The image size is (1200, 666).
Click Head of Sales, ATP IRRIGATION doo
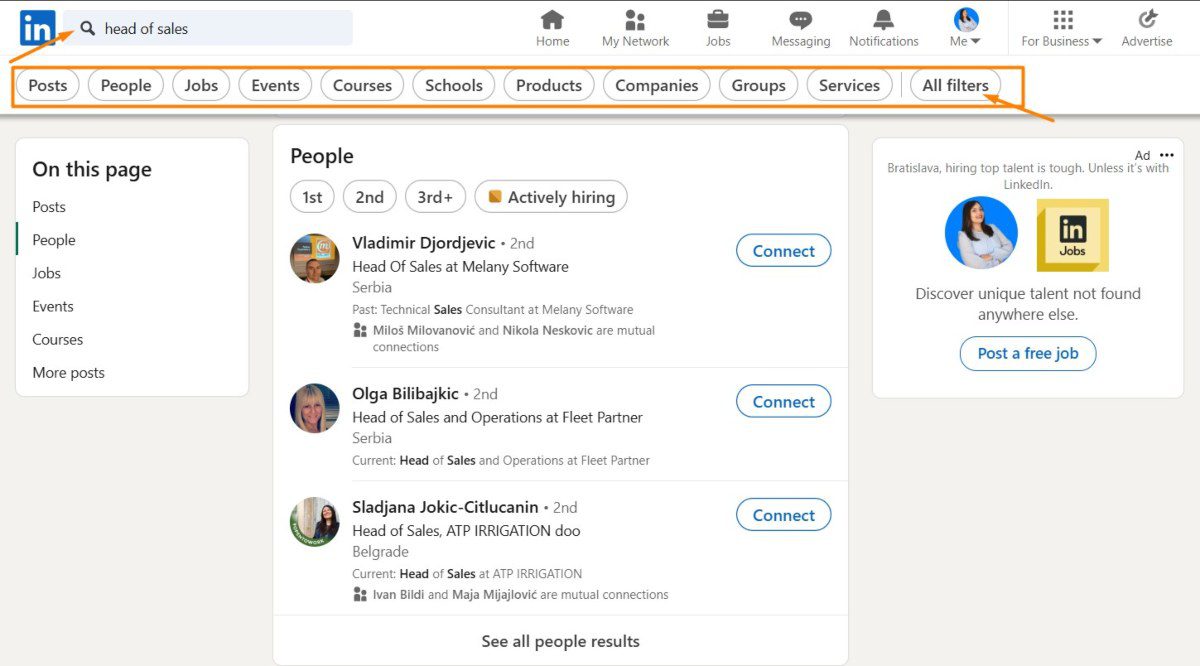pyautogui.click(x=466, y=531)
